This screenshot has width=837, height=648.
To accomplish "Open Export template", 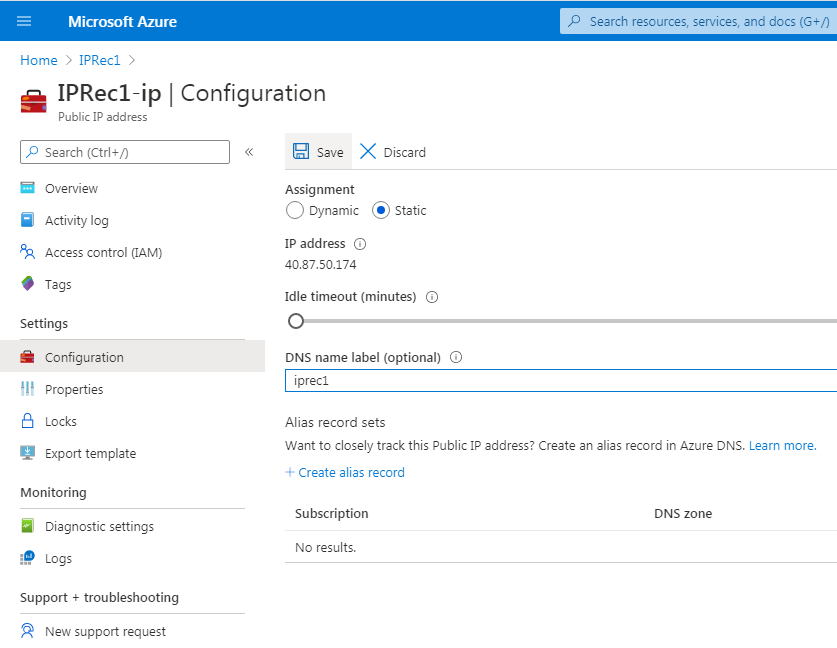I will coord(90,453).
